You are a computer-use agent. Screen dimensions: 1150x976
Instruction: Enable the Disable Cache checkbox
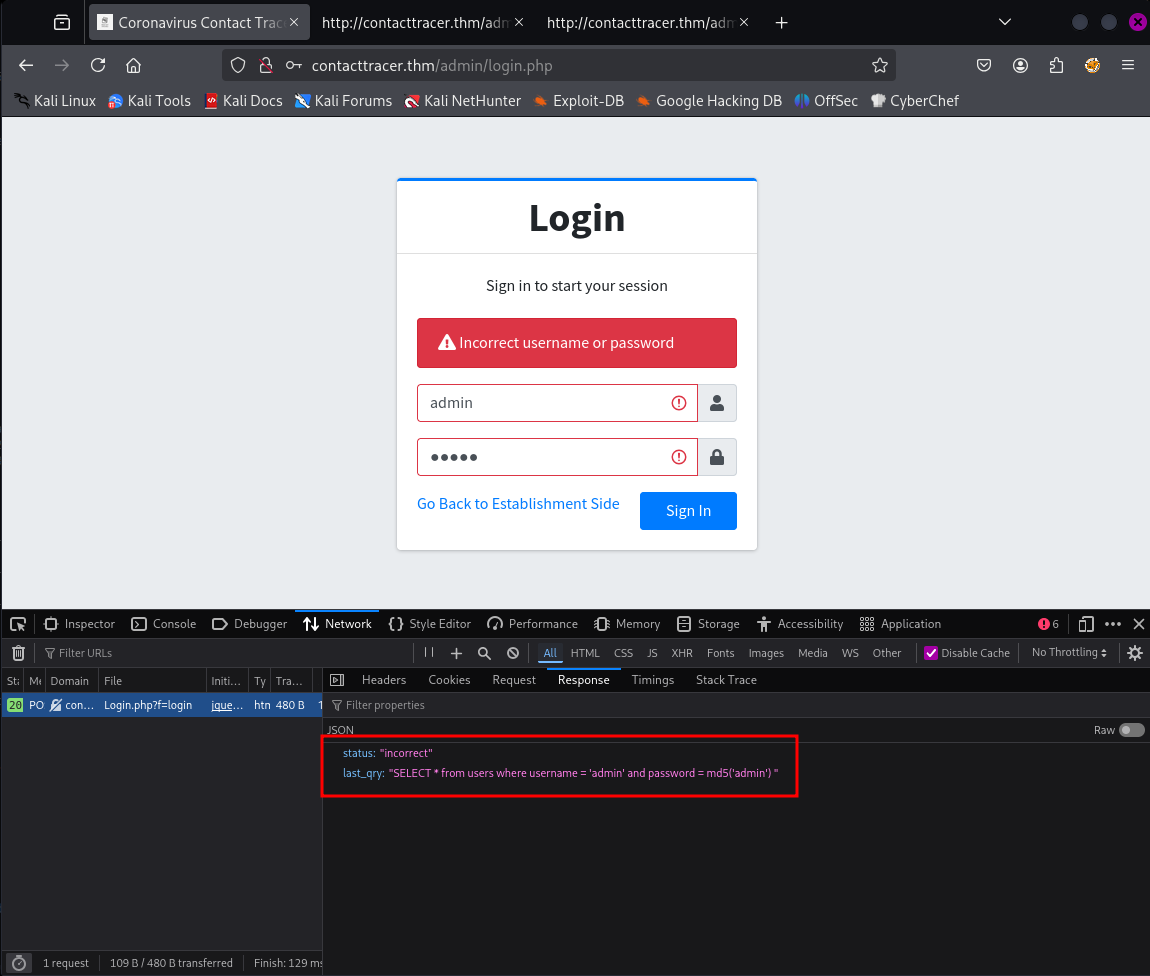929,653
